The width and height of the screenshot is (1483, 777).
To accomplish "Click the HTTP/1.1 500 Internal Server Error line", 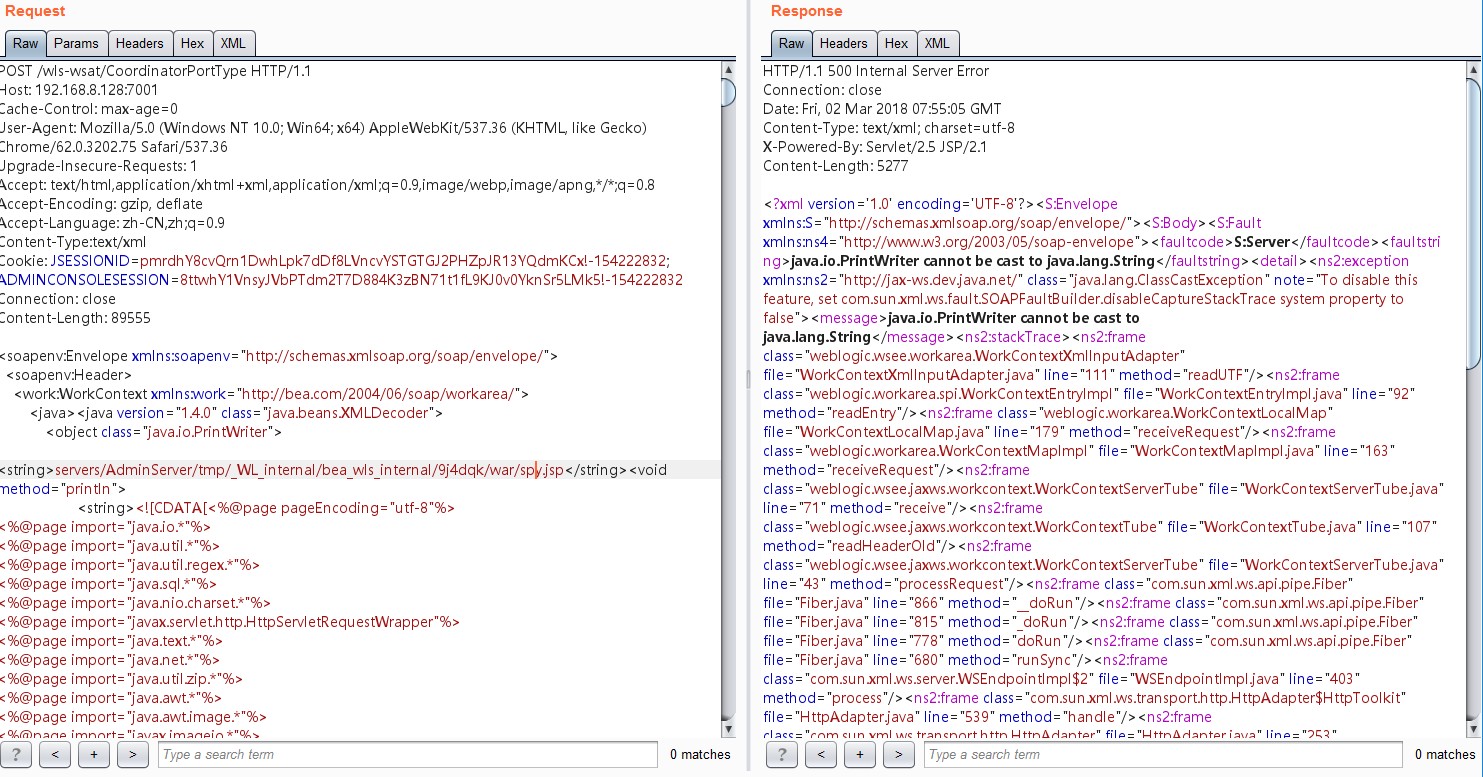I will pos(876,71).
